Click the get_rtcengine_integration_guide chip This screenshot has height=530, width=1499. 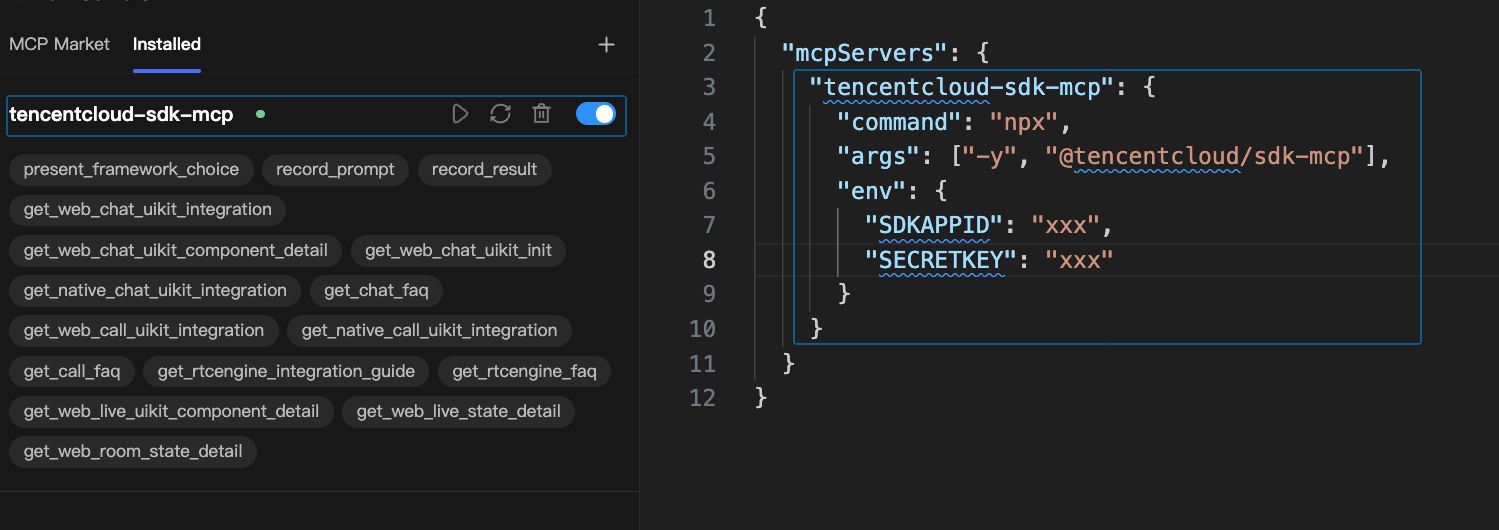(x=286, y=371)
